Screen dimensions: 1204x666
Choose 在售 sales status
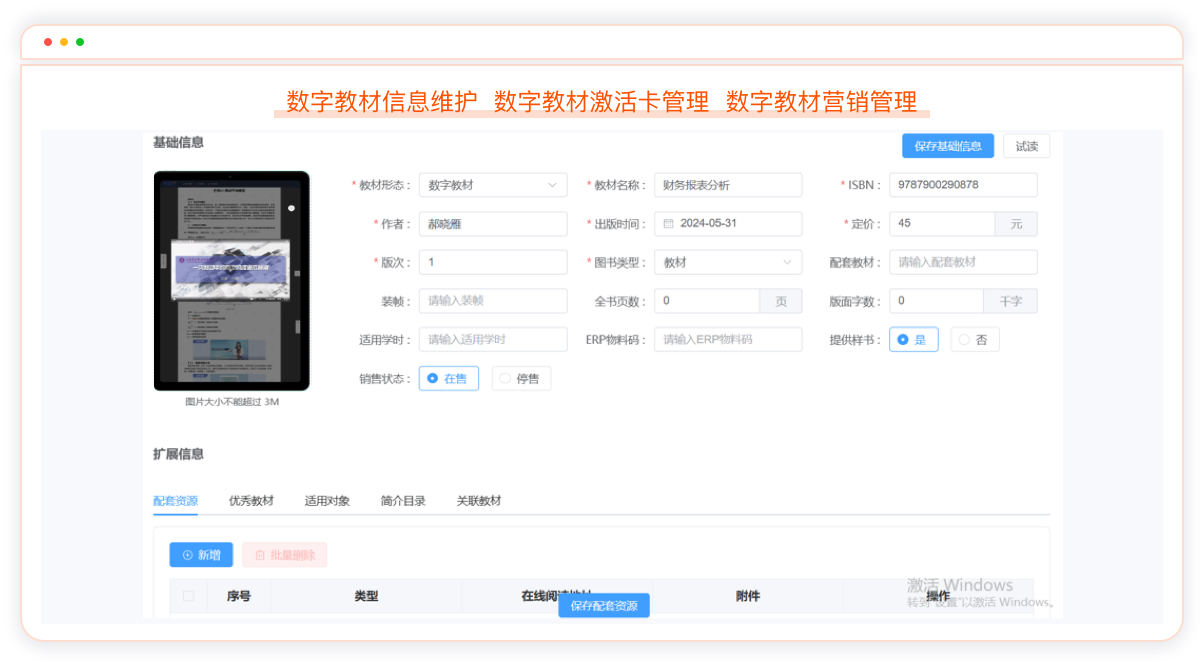click(x=448, y=378)
